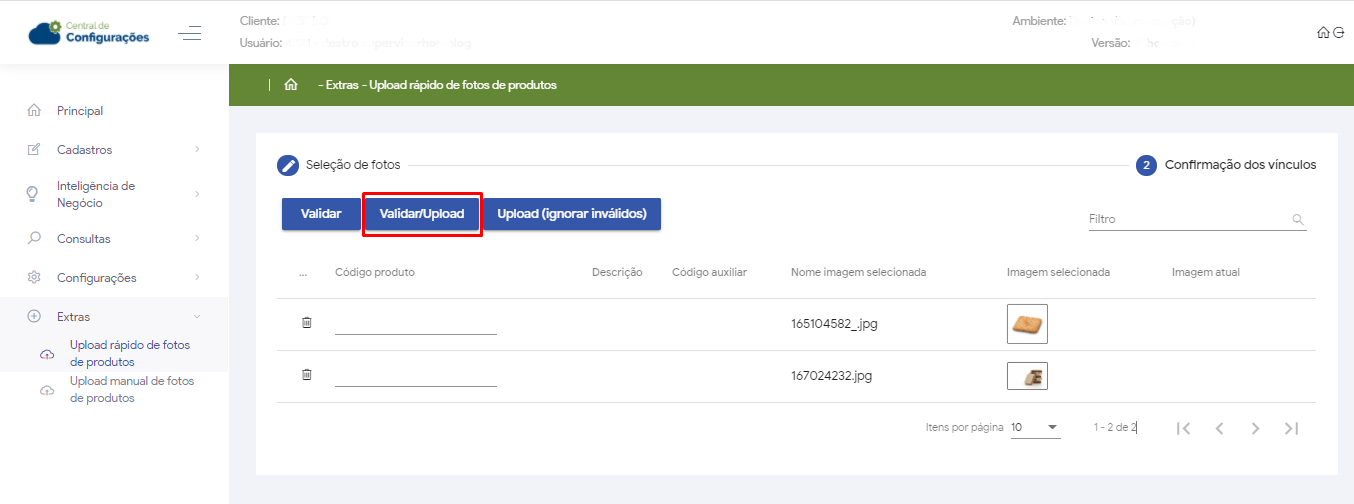1354x504 pixels.
Task: Click the home icon in the breadcrumb bar
Action: [x=291, y=85]
